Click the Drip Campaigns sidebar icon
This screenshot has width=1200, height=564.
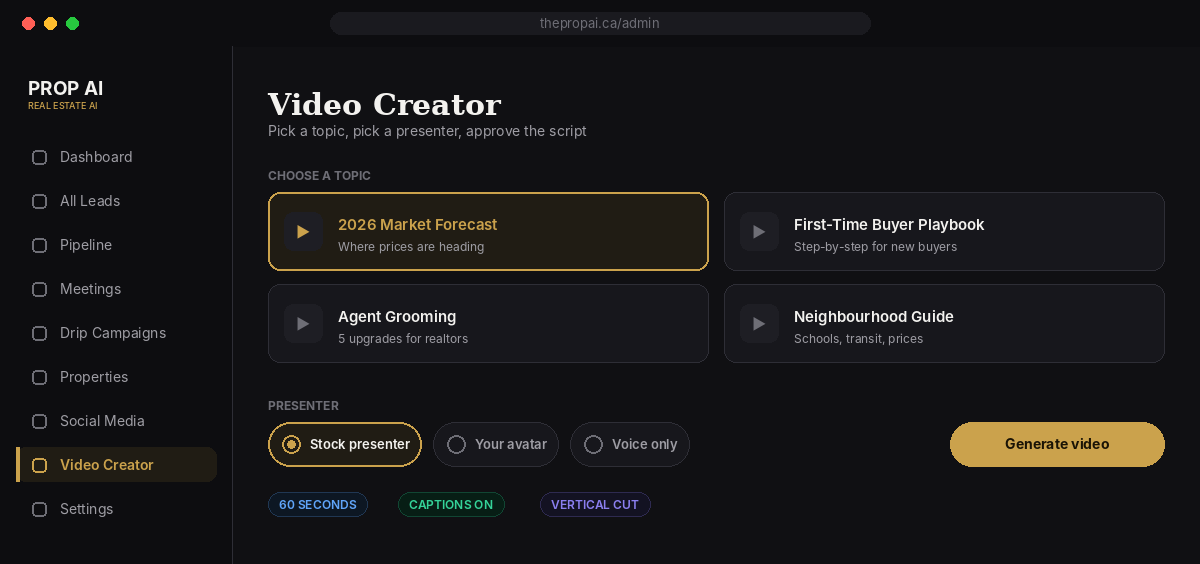40,333
